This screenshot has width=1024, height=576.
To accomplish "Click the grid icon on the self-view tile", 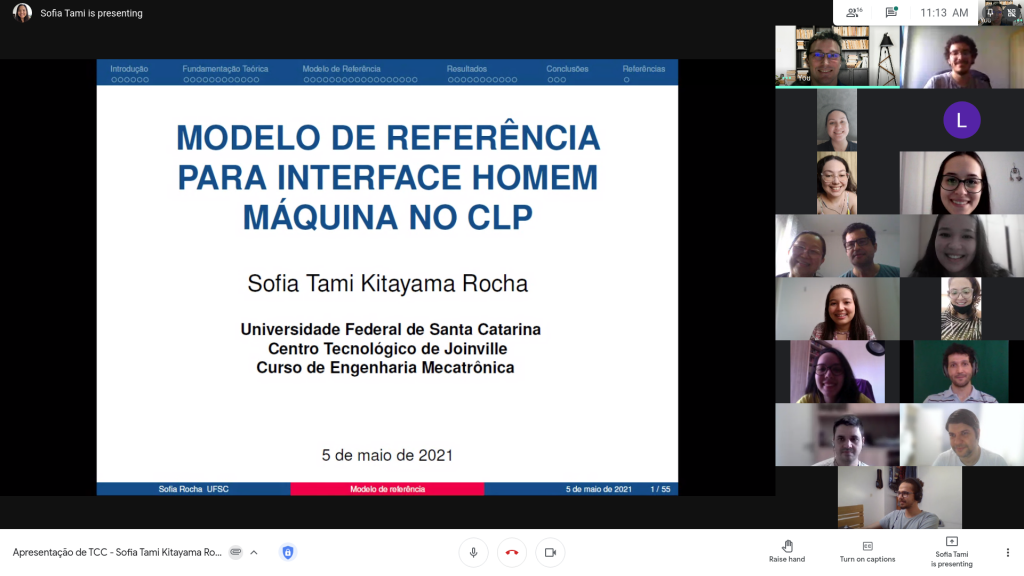I will pos(1011,12).
